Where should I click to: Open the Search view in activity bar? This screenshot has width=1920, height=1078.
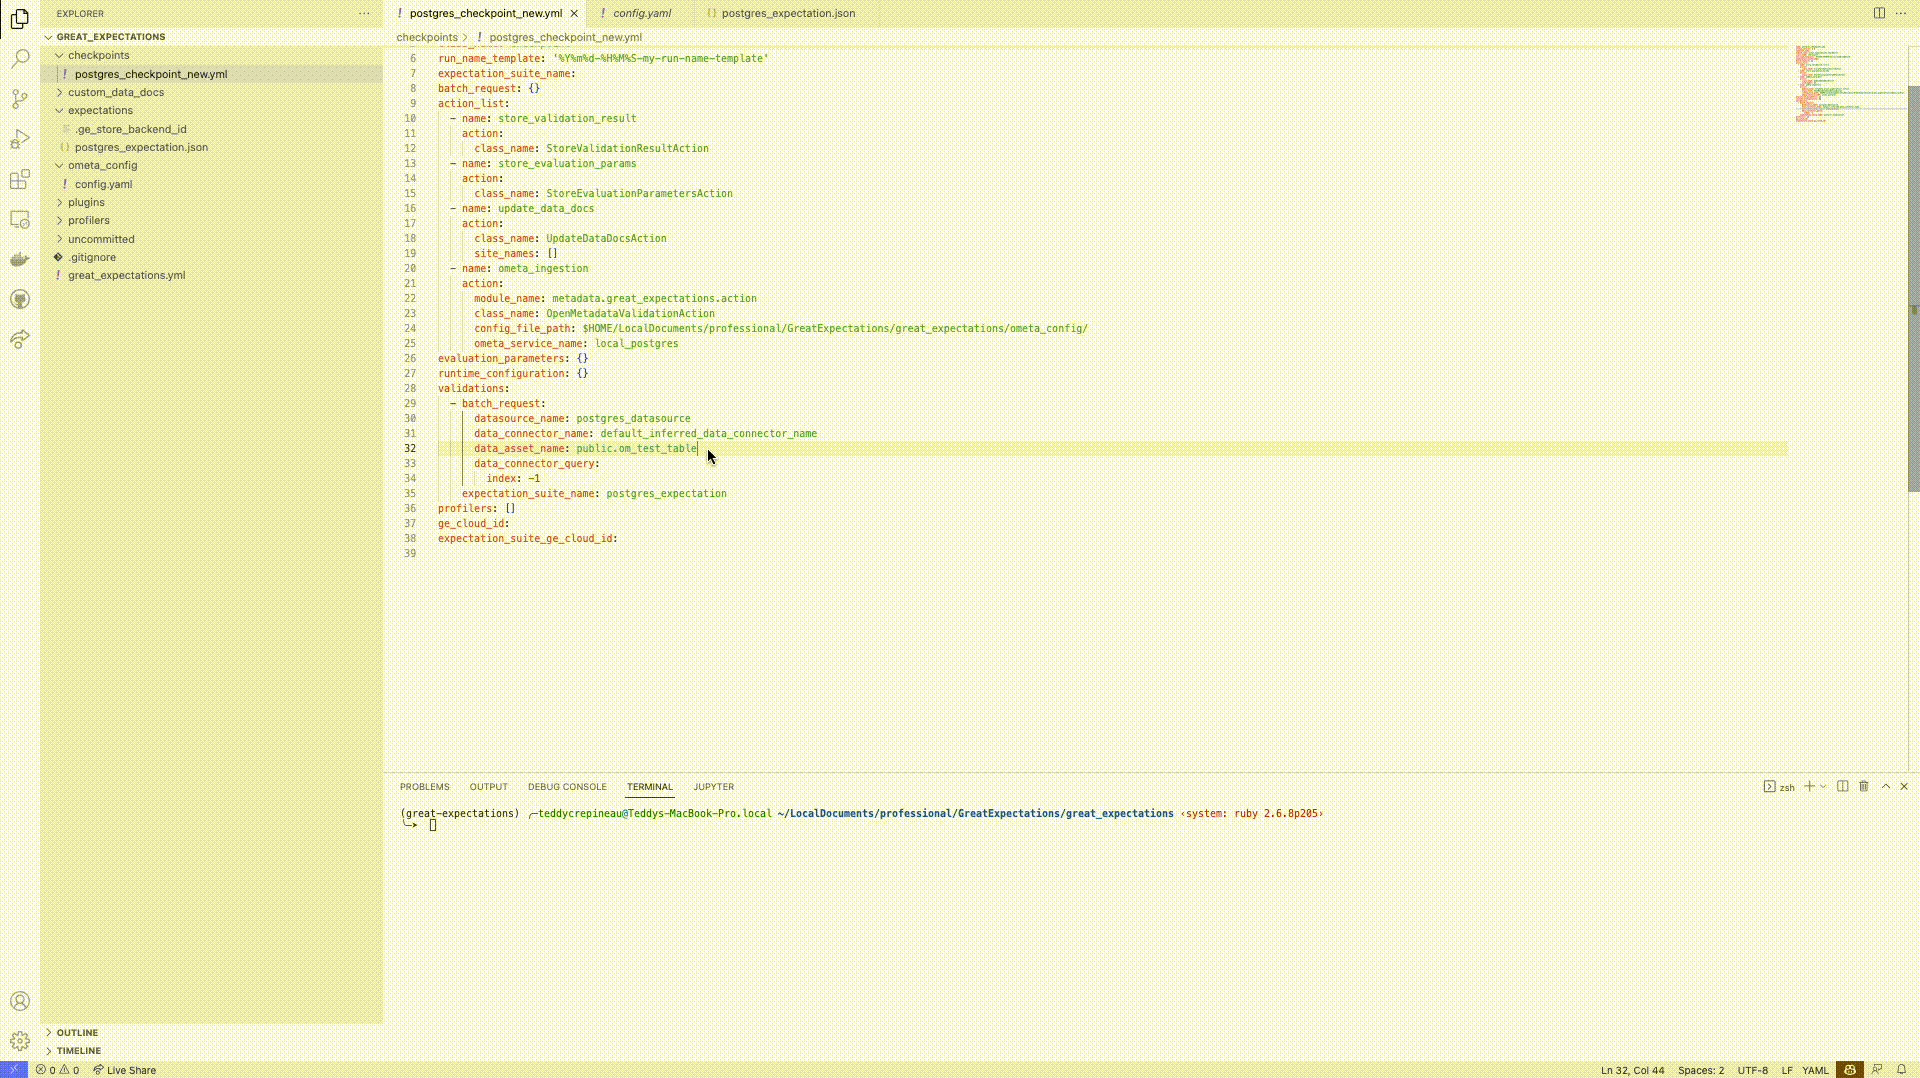(x=20, y=59)
